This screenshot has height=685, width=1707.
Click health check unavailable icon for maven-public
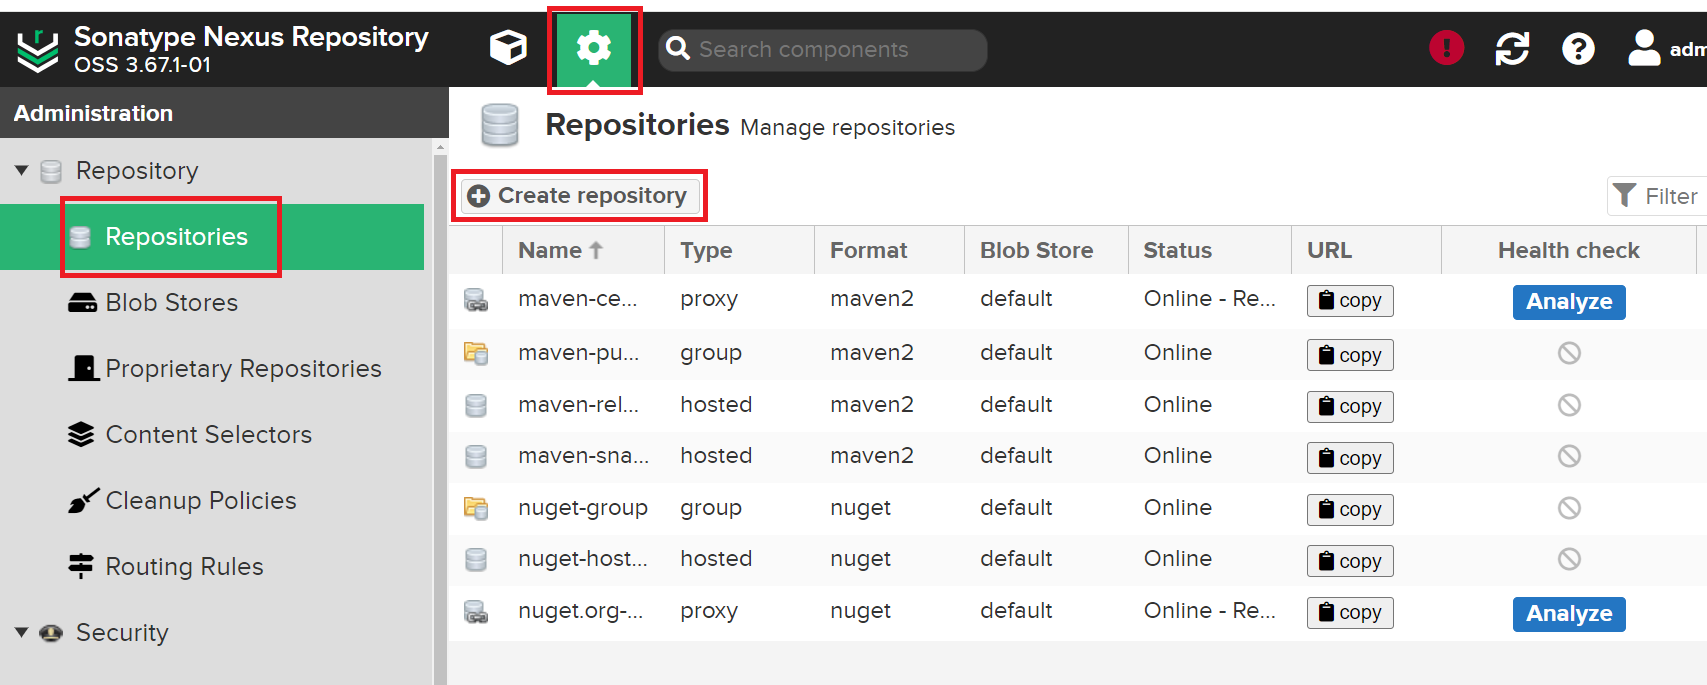click(1569, 353)
